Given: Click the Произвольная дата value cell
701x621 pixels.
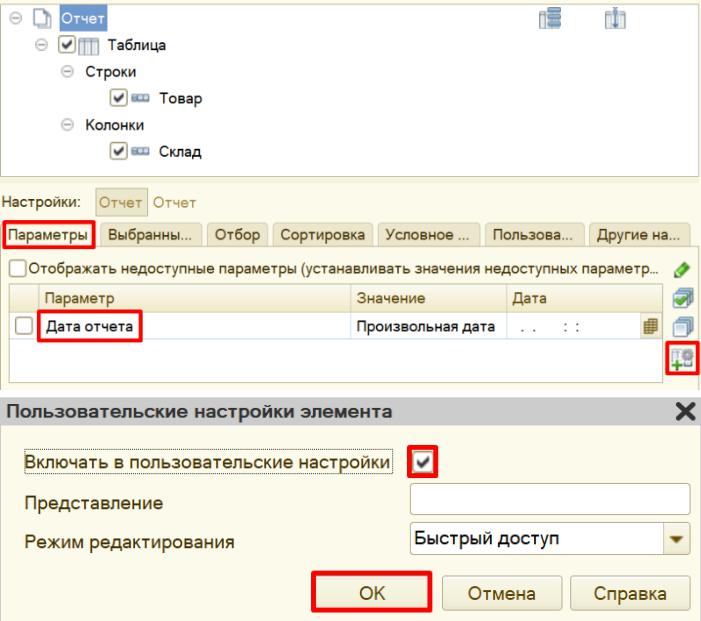Looking at the screenshot, I should coord(428,326).
